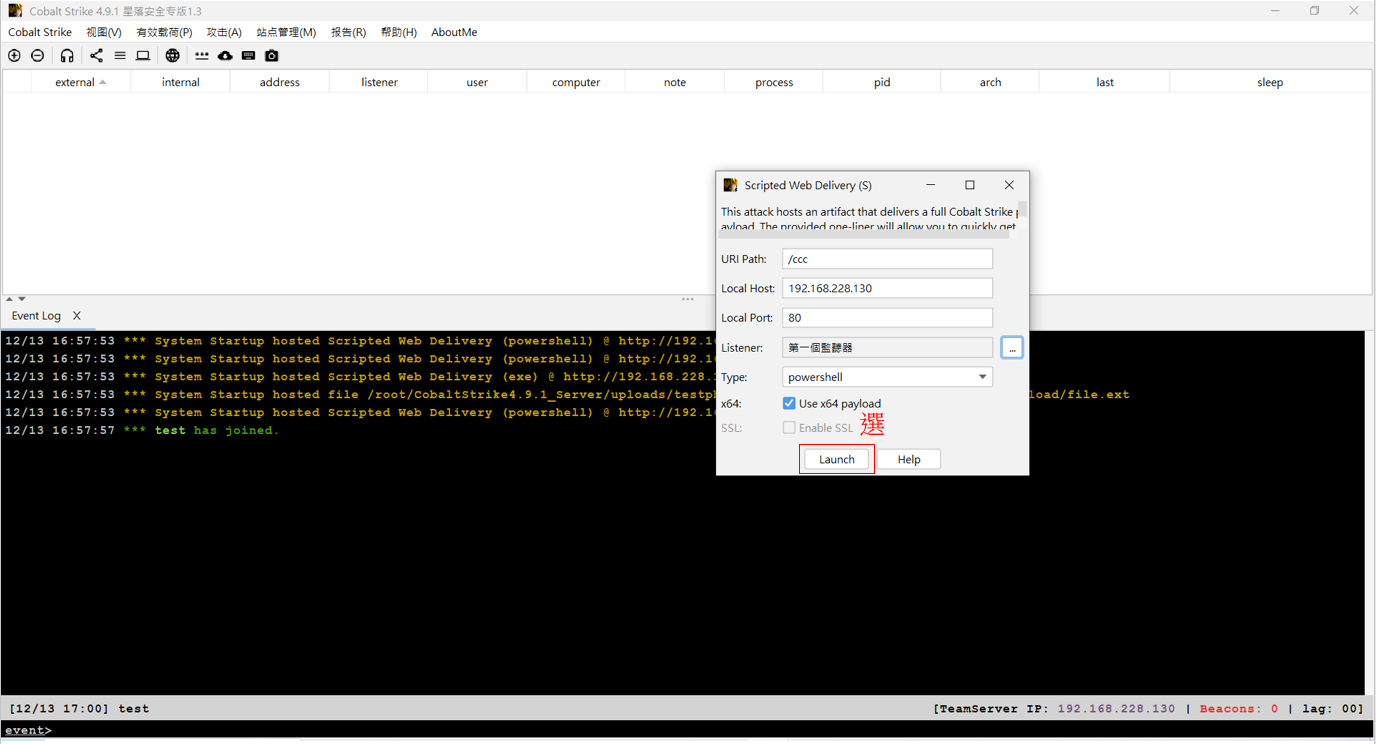Click the listener browse ellipsis button
The height and width of the screenshot is (744, 1376).
(x=1012, y=348)
